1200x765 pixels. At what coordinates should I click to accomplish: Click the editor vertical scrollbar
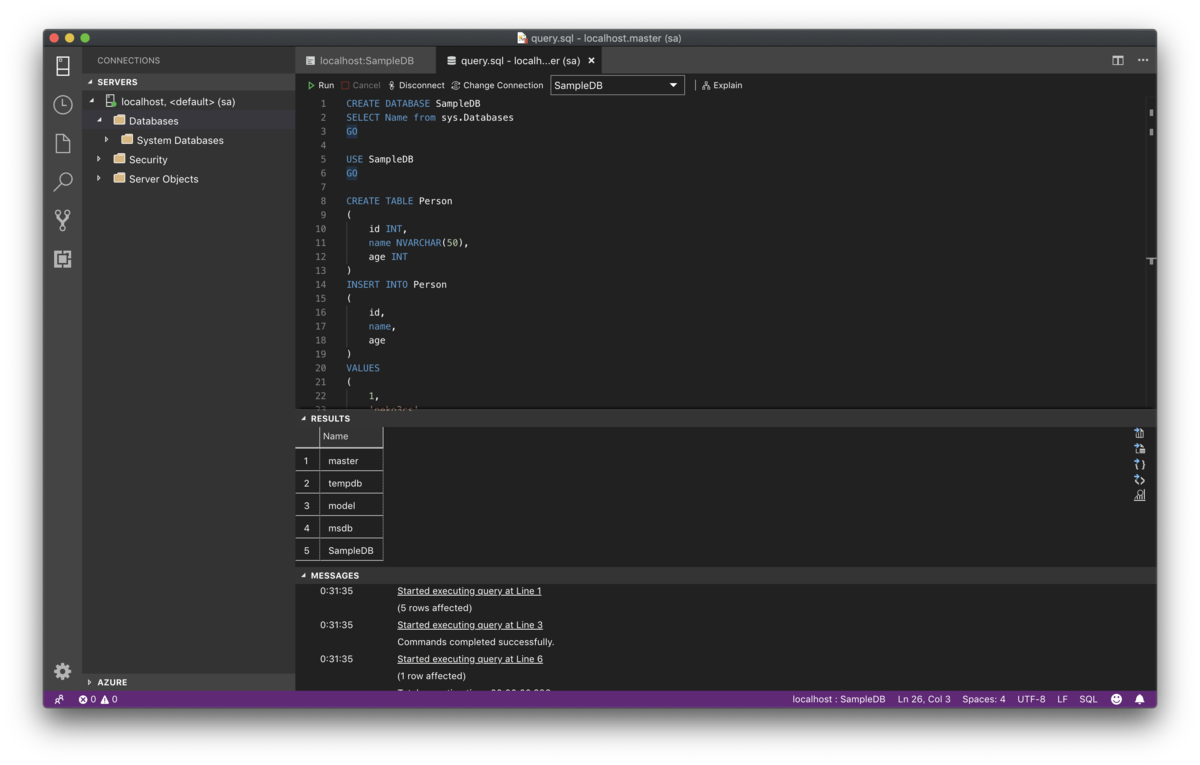click(x=1151, y=252)
